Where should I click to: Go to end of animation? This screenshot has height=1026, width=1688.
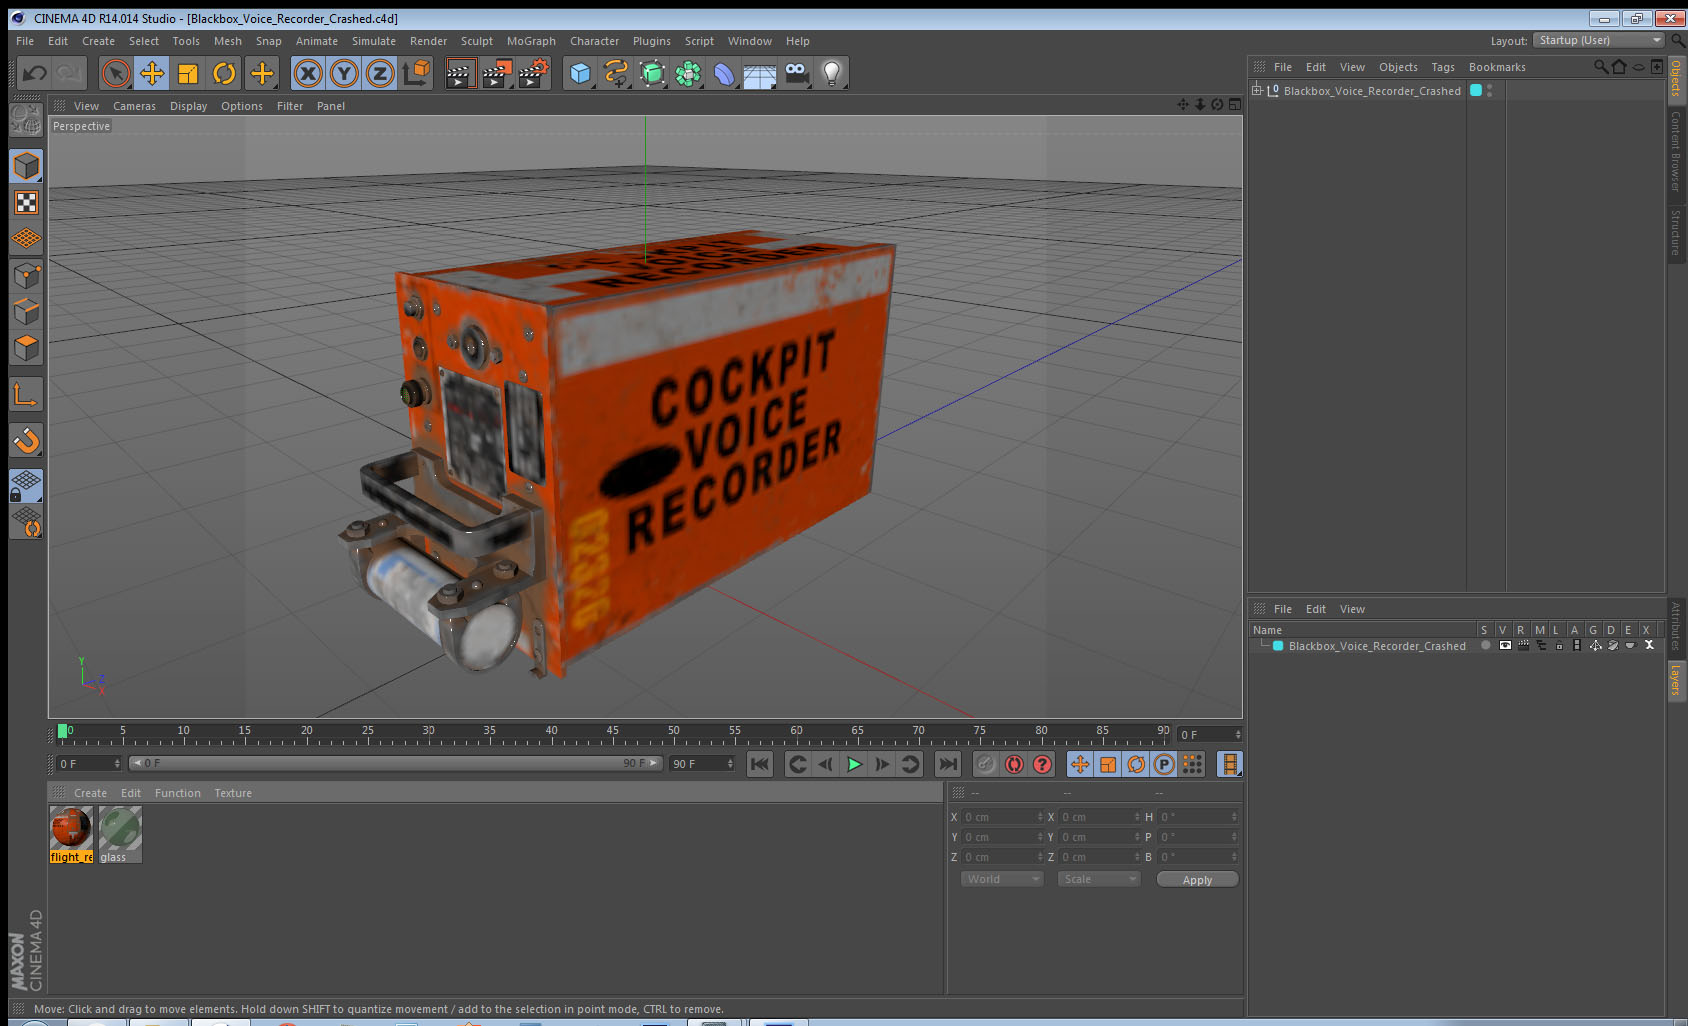click(947, 764)
